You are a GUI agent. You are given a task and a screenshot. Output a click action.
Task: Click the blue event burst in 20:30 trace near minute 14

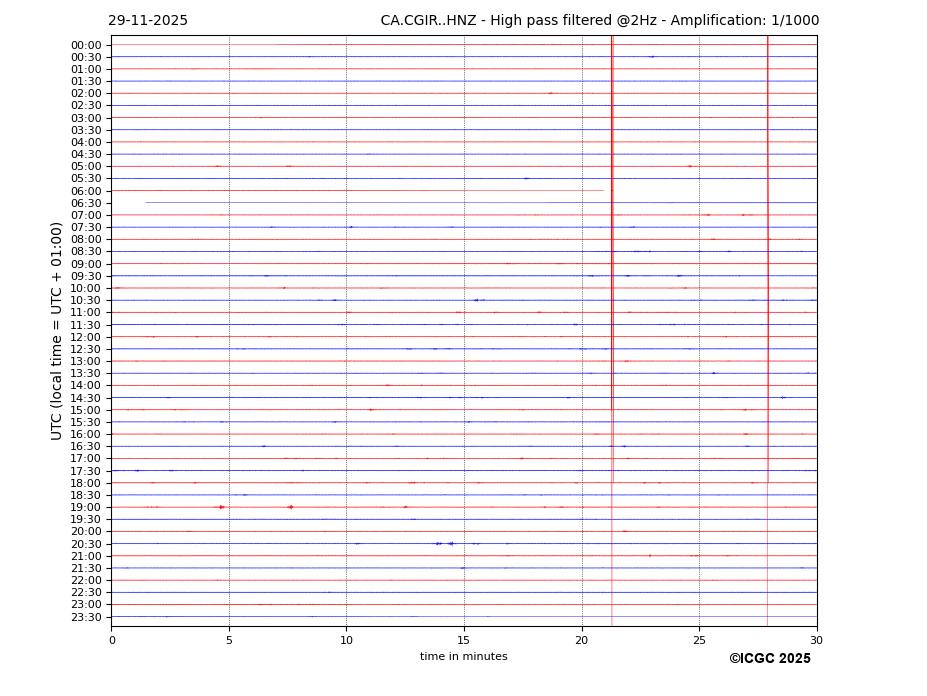[445, 544]
